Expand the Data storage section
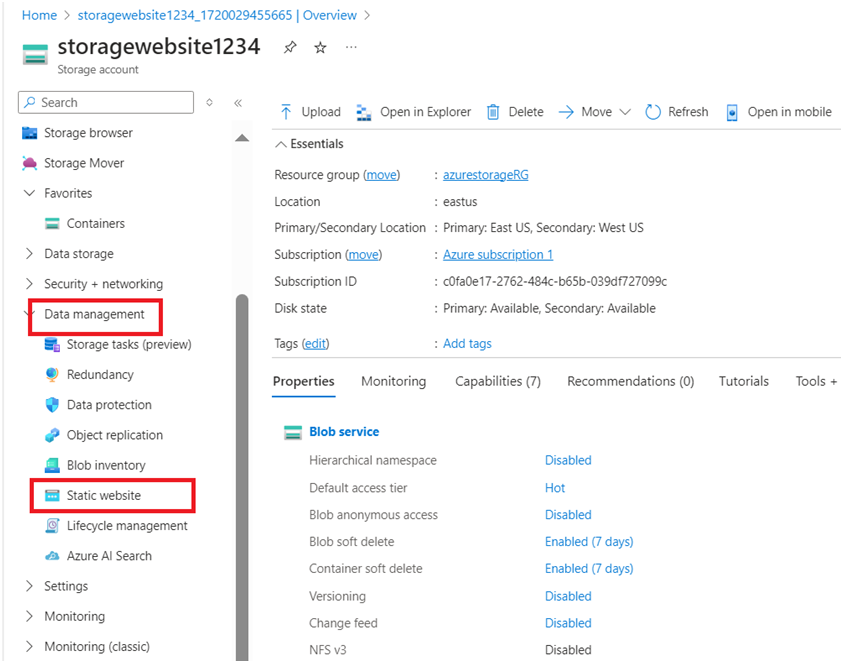 tap(30, 254)
